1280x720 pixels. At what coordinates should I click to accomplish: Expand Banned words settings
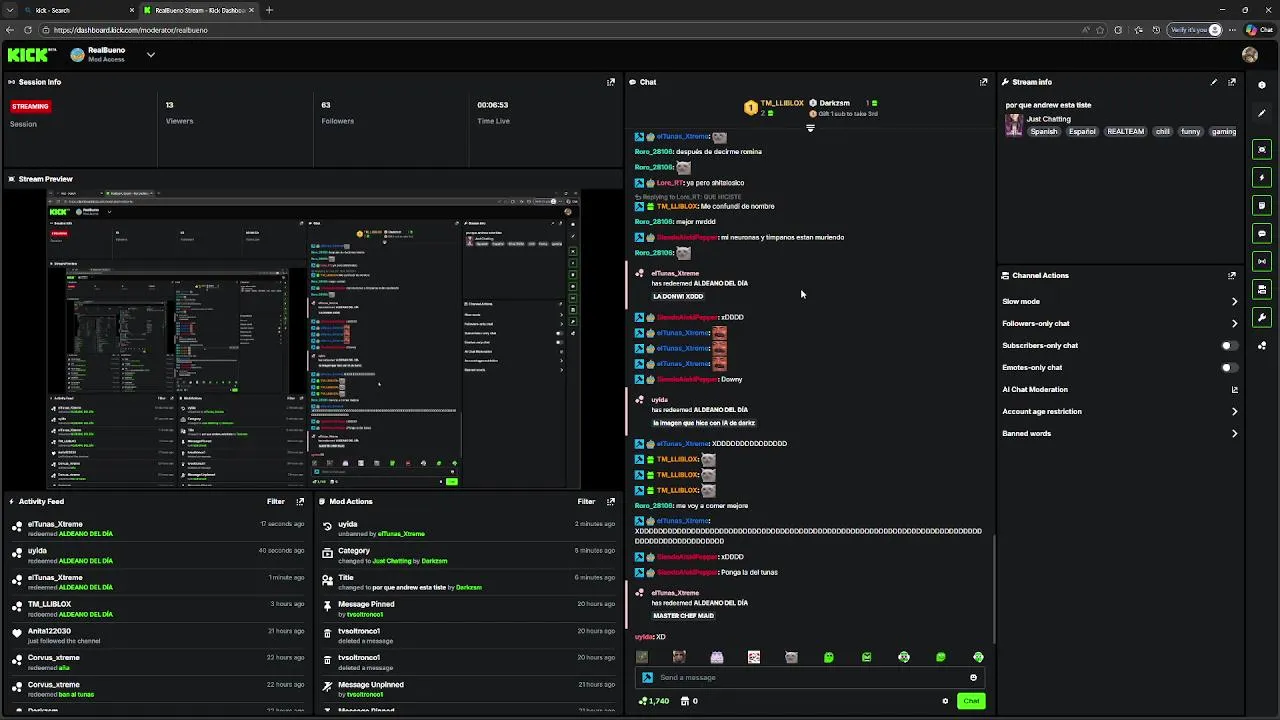click(1120, 433)
